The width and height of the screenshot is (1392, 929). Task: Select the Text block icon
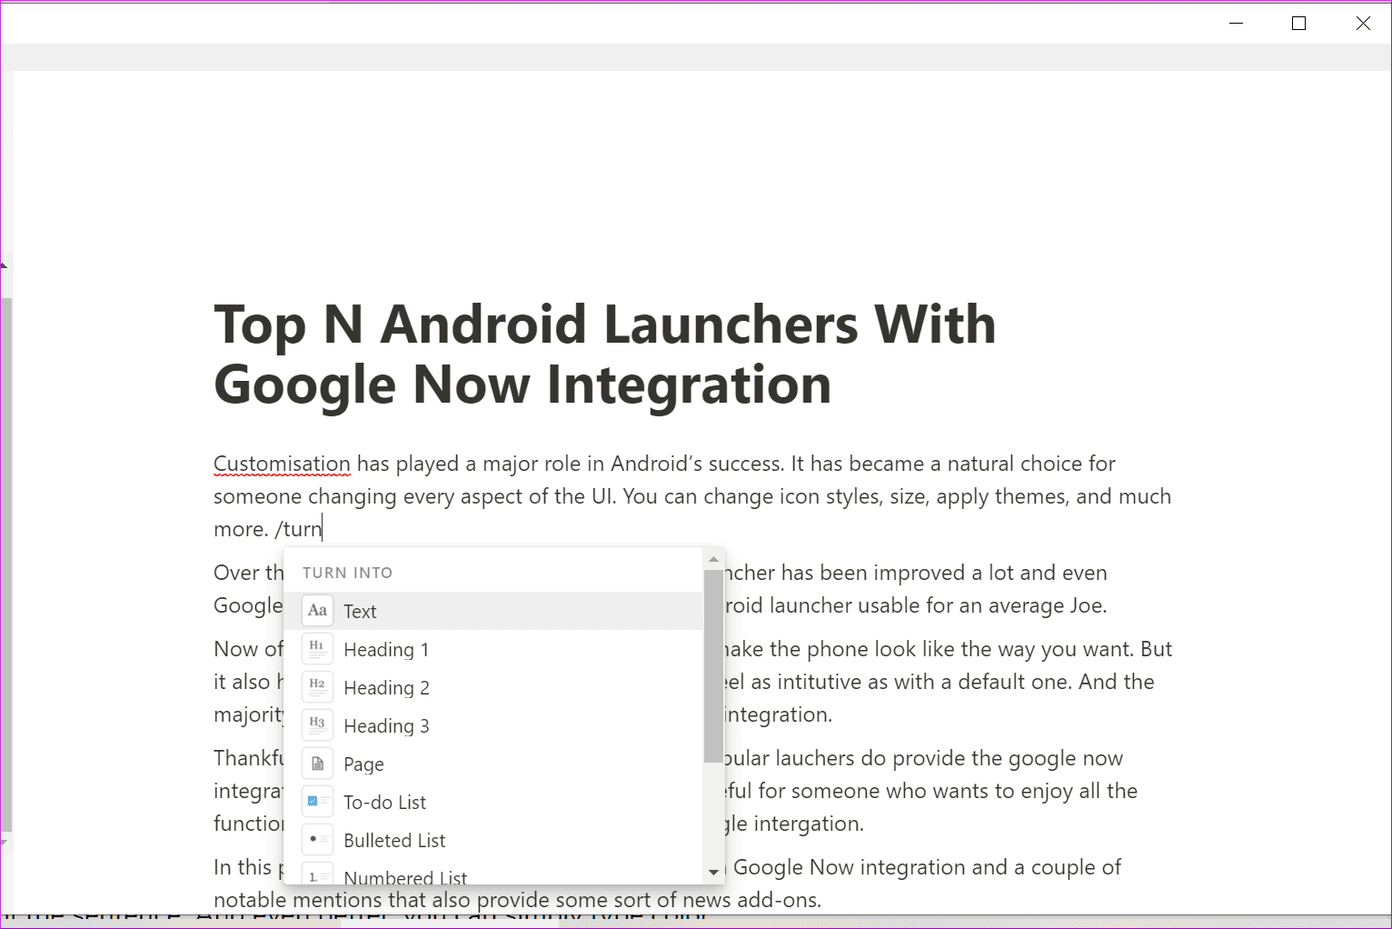click(x=317, y=611)
